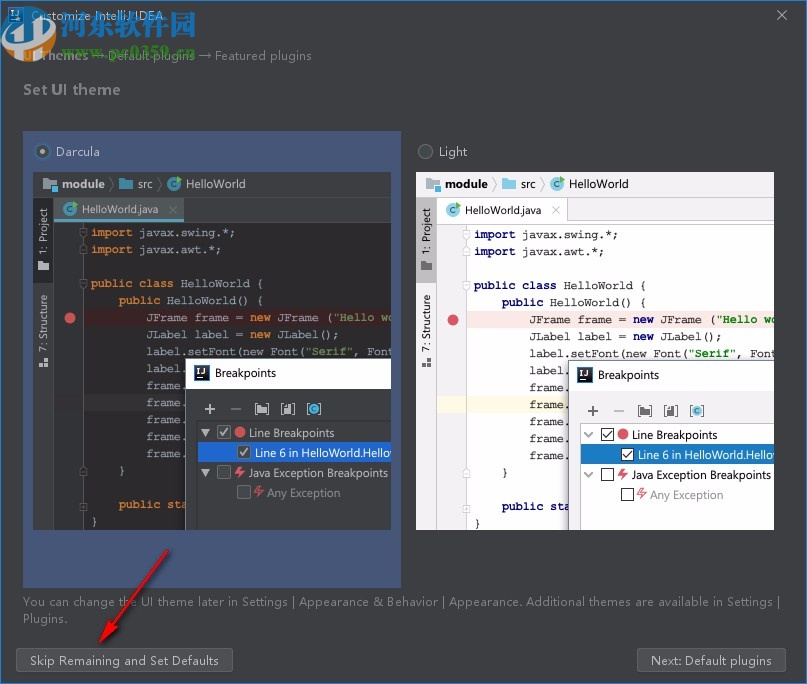Click Skip Remaining and Set Defaults
The width and height of the screenshot is (807, 684).
point(124,660)
